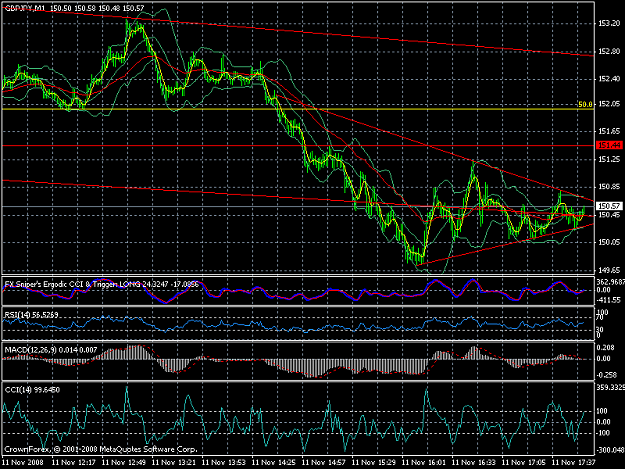Click the 149.65 price axis label
The width and height of the screenshot is (625, 469).
pos(609,270)
